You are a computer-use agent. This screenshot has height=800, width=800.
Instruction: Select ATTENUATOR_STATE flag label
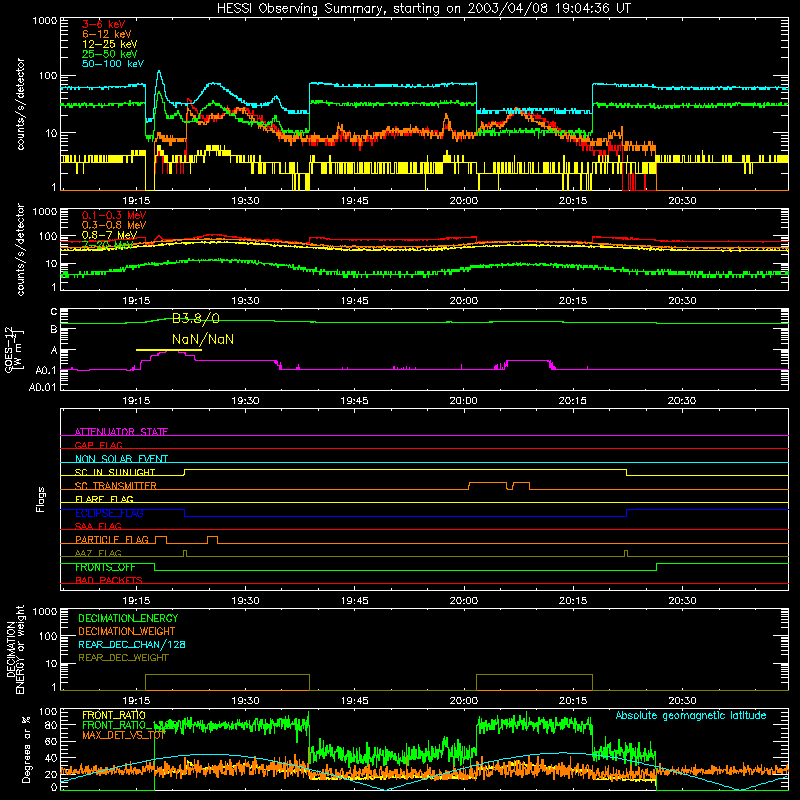(x=121, y=432)
